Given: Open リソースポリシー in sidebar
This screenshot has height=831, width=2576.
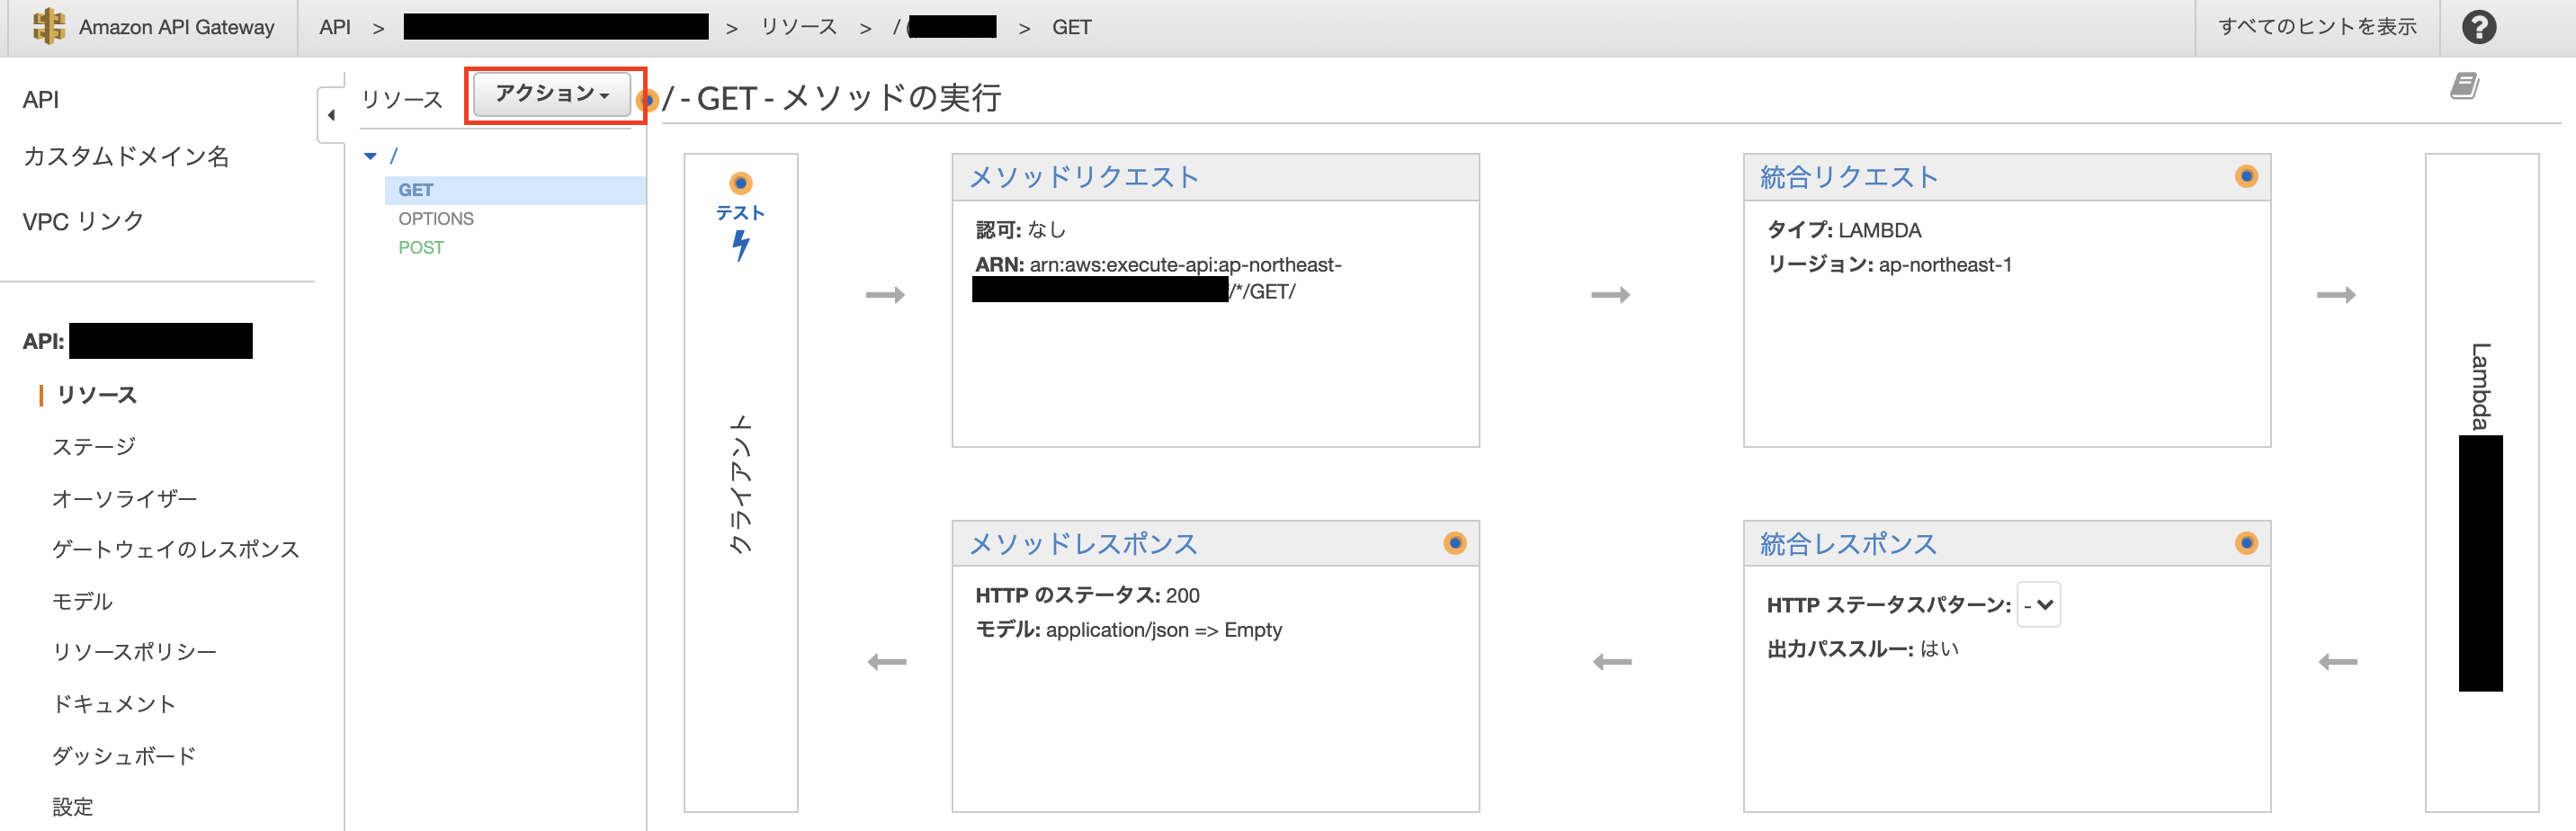Looking at the screenshot, I should tap(134, 652).
